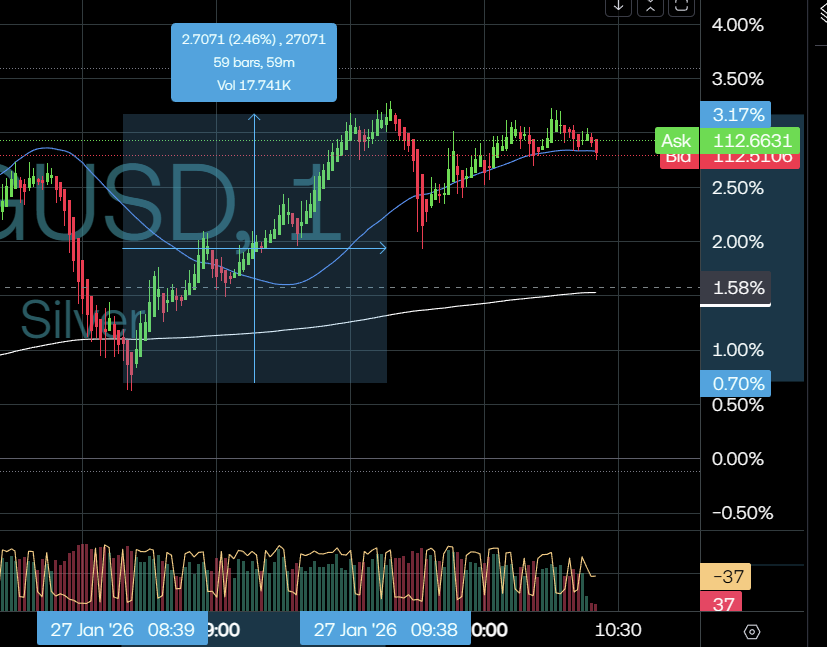This screenshot has height=647, width=827.
Task: Click the down arrow icon above the chart
Action: [619, 6]
